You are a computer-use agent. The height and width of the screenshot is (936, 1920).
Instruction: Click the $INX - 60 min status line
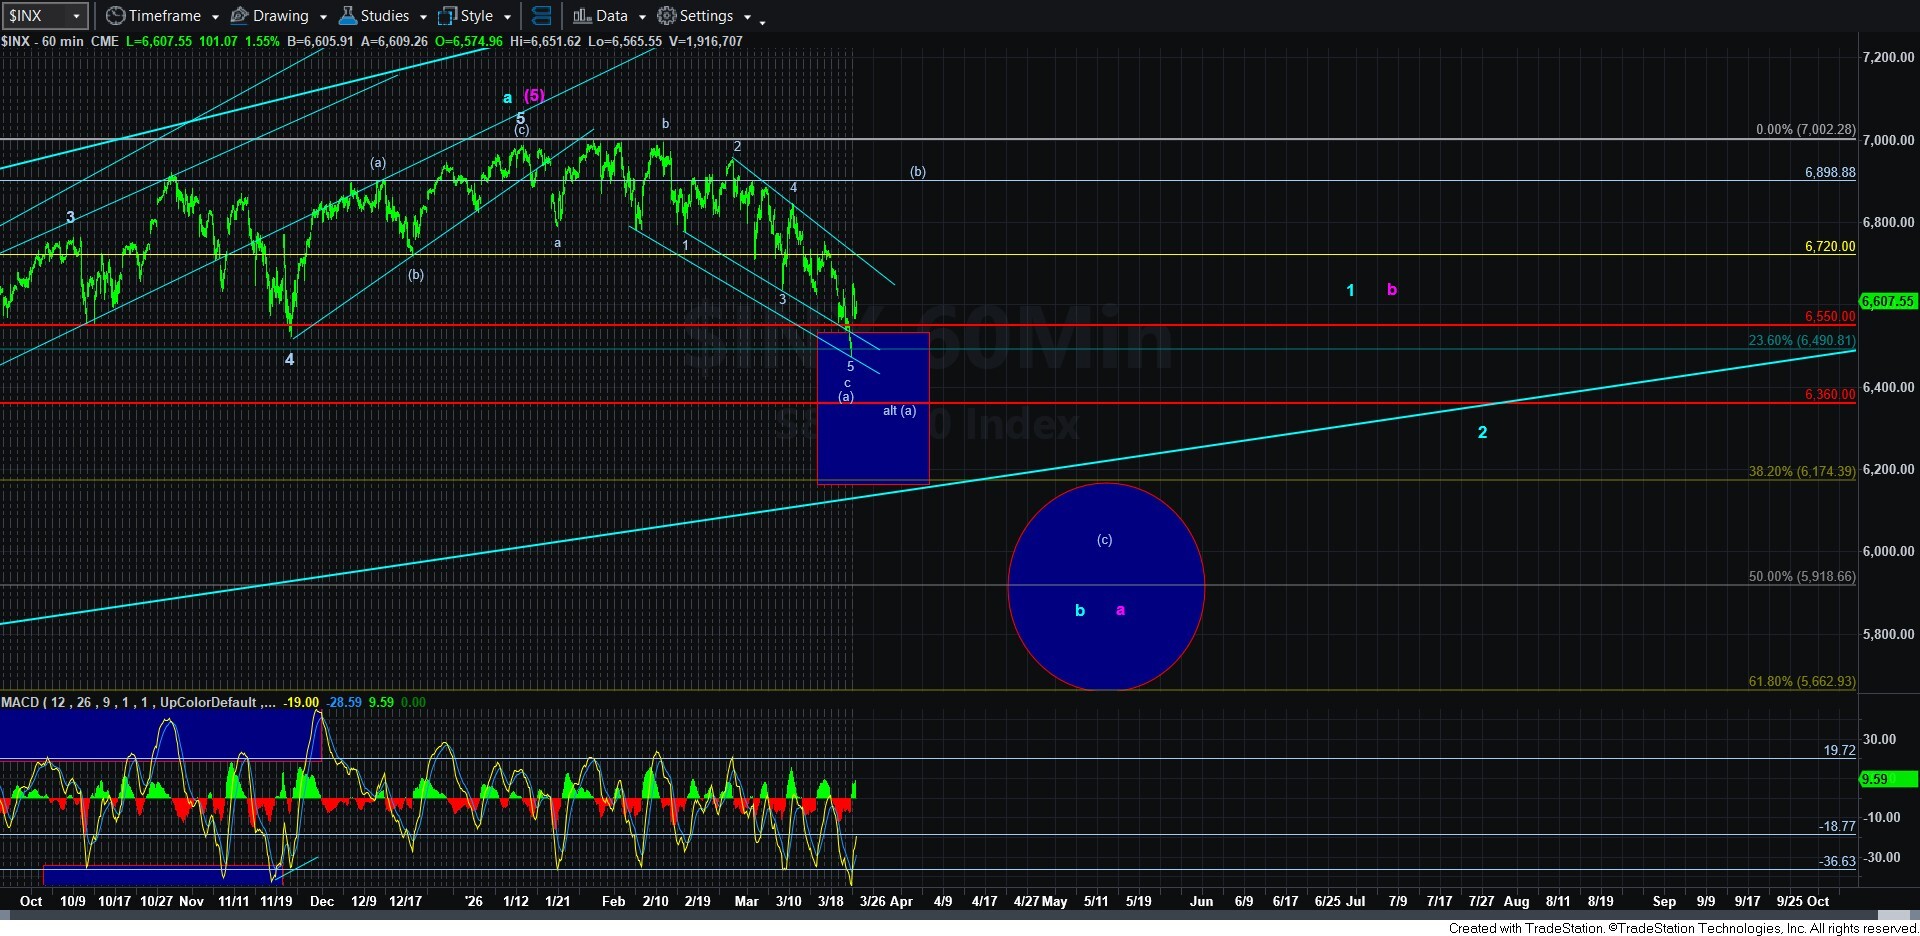(60, 41)
